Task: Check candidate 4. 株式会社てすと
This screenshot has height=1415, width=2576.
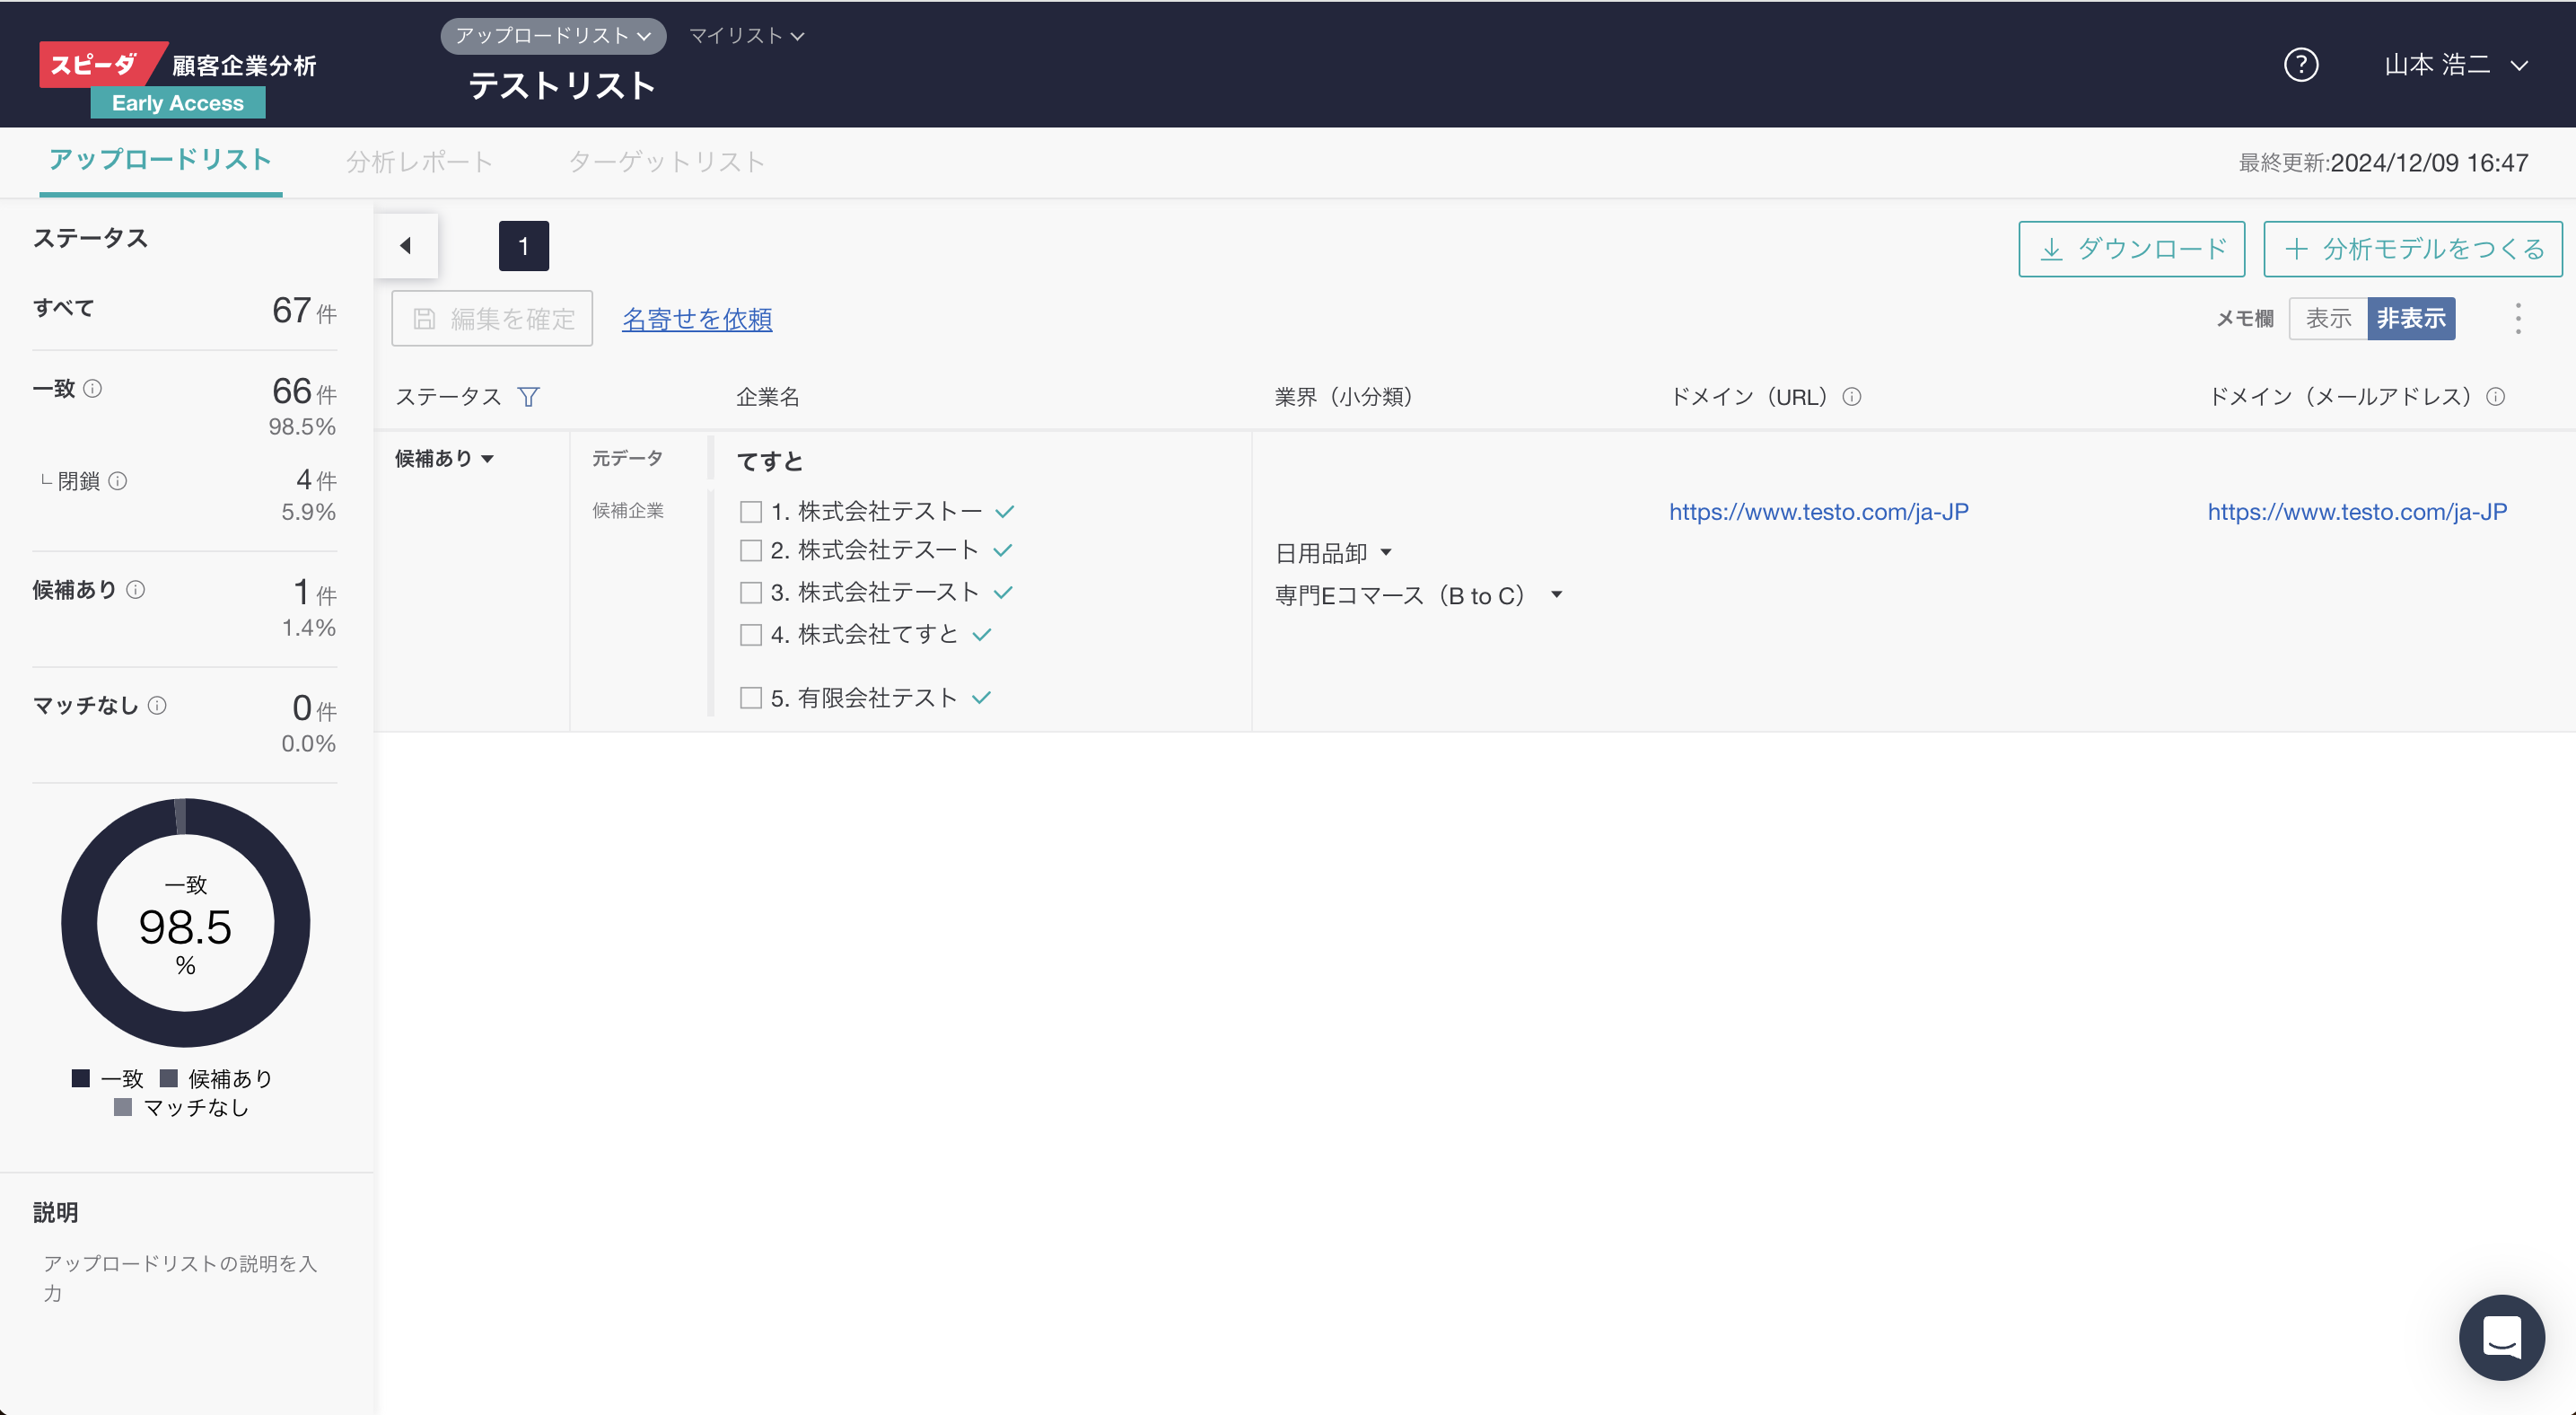Action: coord(751,635)
